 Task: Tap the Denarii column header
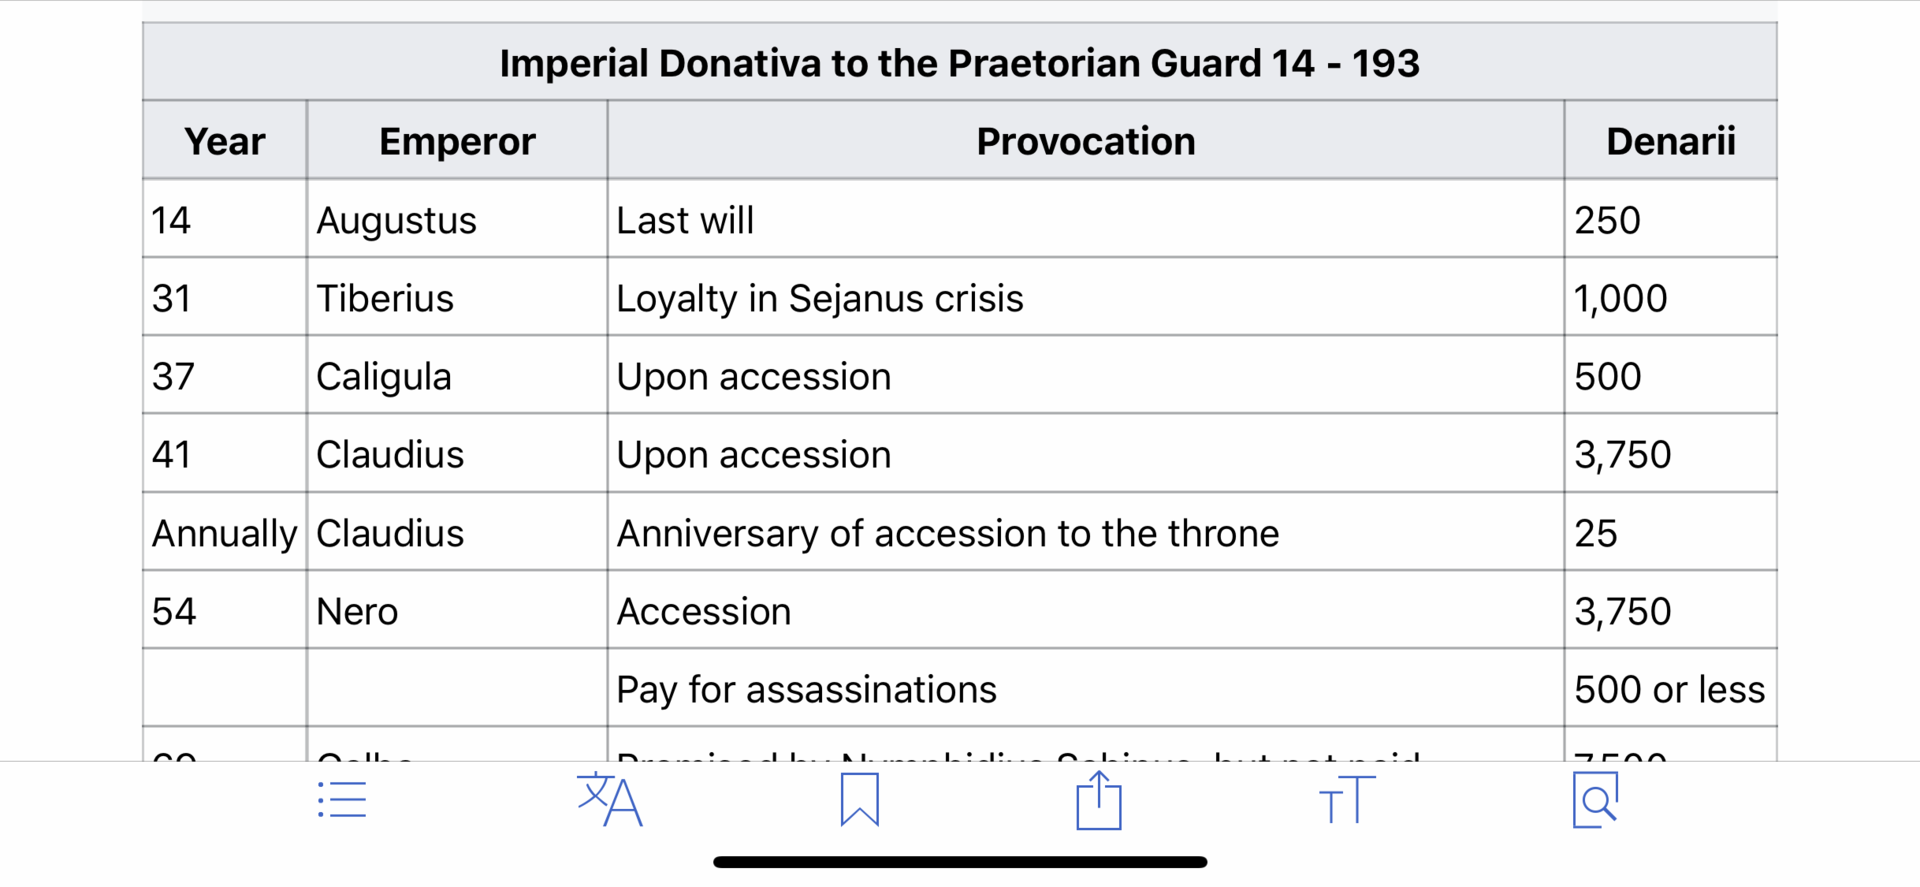tap(1671, 141)
